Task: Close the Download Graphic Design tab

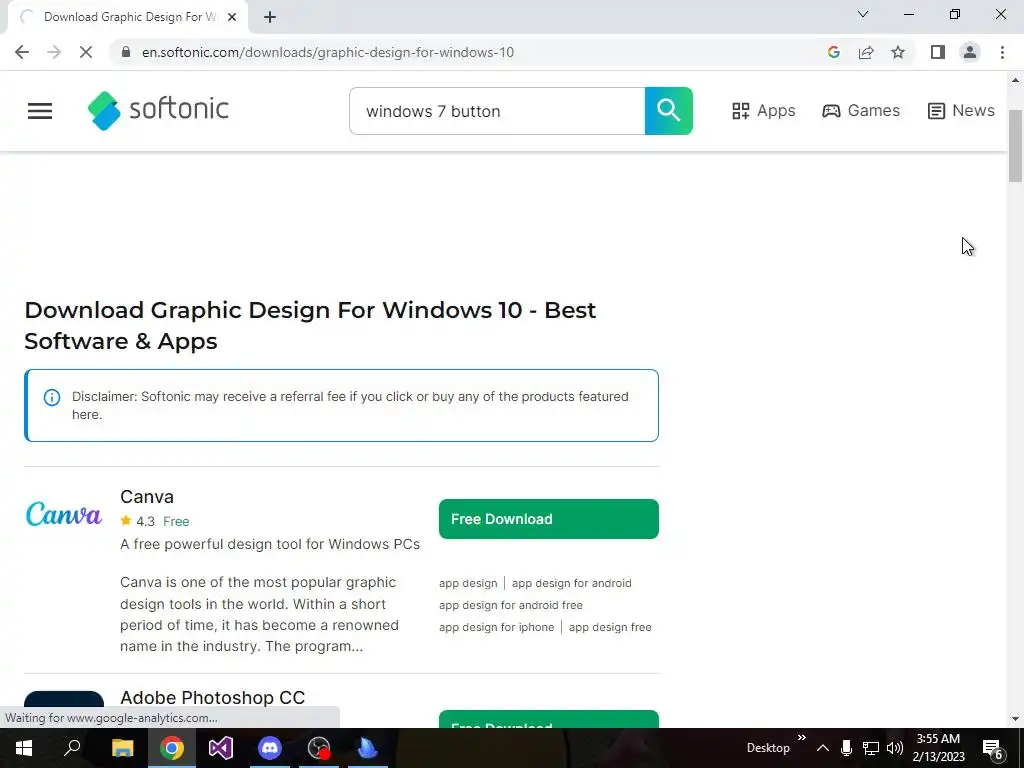Action: pos(232,17)
